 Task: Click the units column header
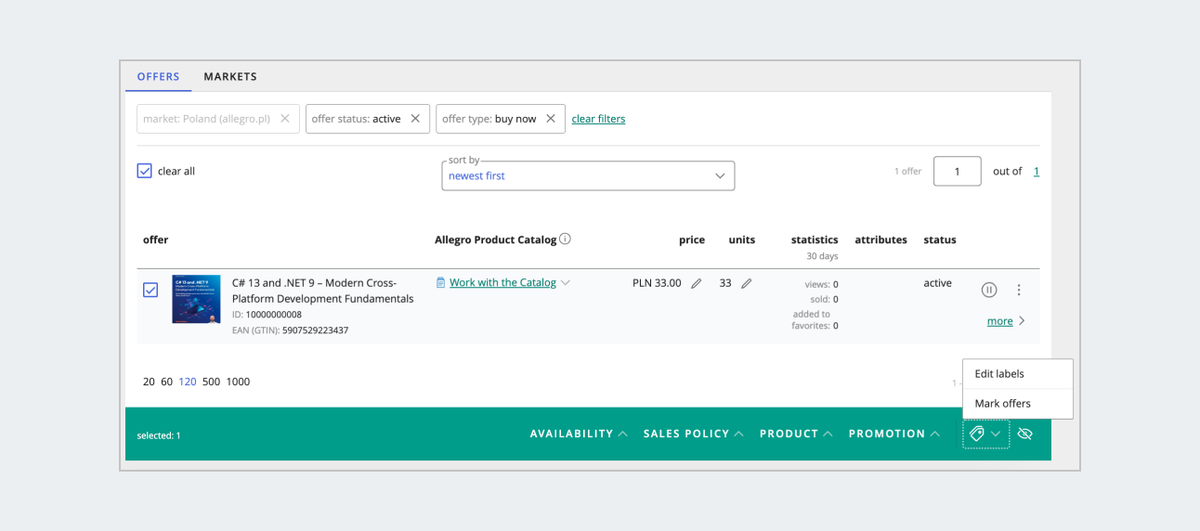coord(742,240)
